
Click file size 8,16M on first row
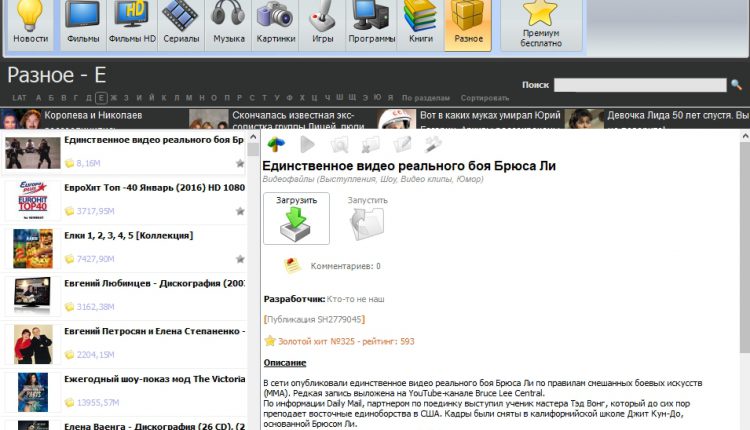[x=88, y=163]
